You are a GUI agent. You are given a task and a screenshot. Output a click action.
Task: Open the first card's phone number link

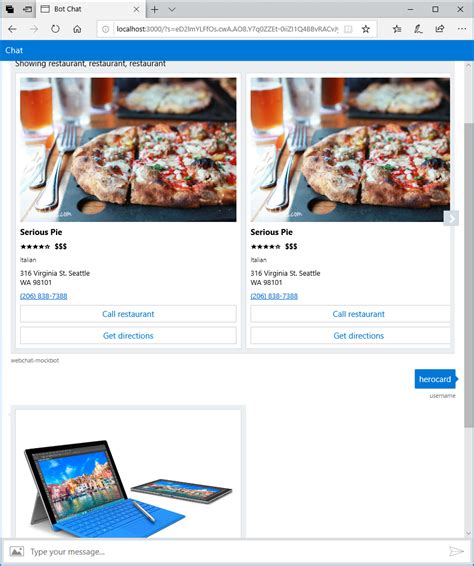tap(44, 296)
